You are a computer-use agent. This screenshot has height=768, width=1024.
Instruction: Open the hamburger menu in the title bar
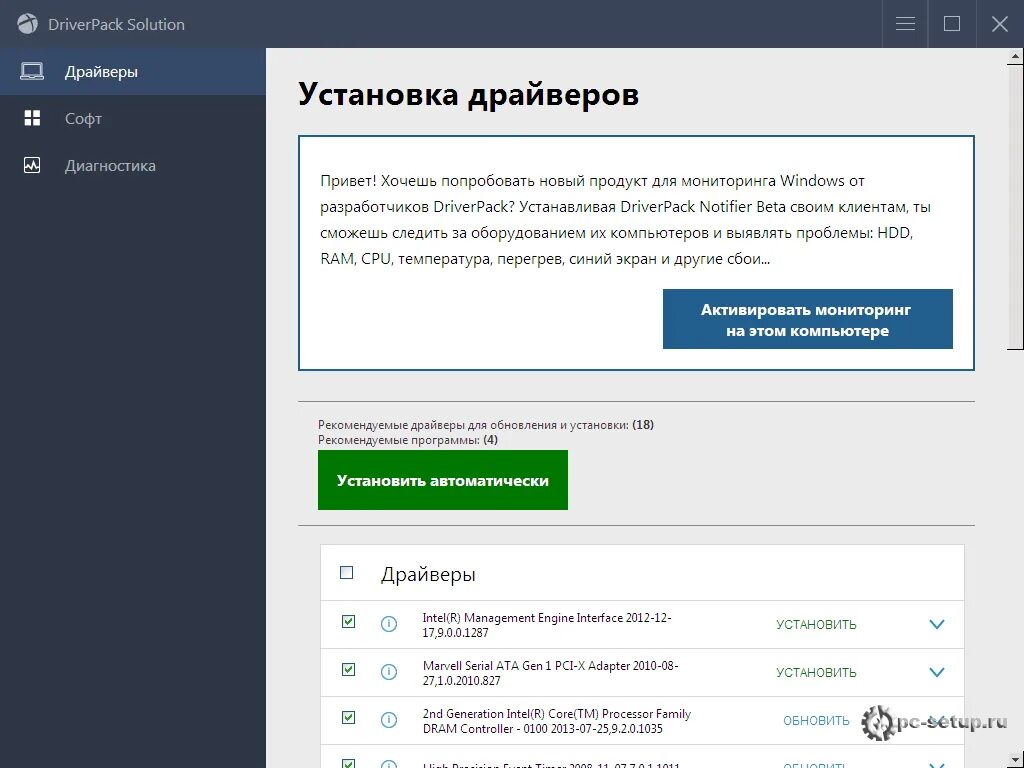(x=904, y=24)
